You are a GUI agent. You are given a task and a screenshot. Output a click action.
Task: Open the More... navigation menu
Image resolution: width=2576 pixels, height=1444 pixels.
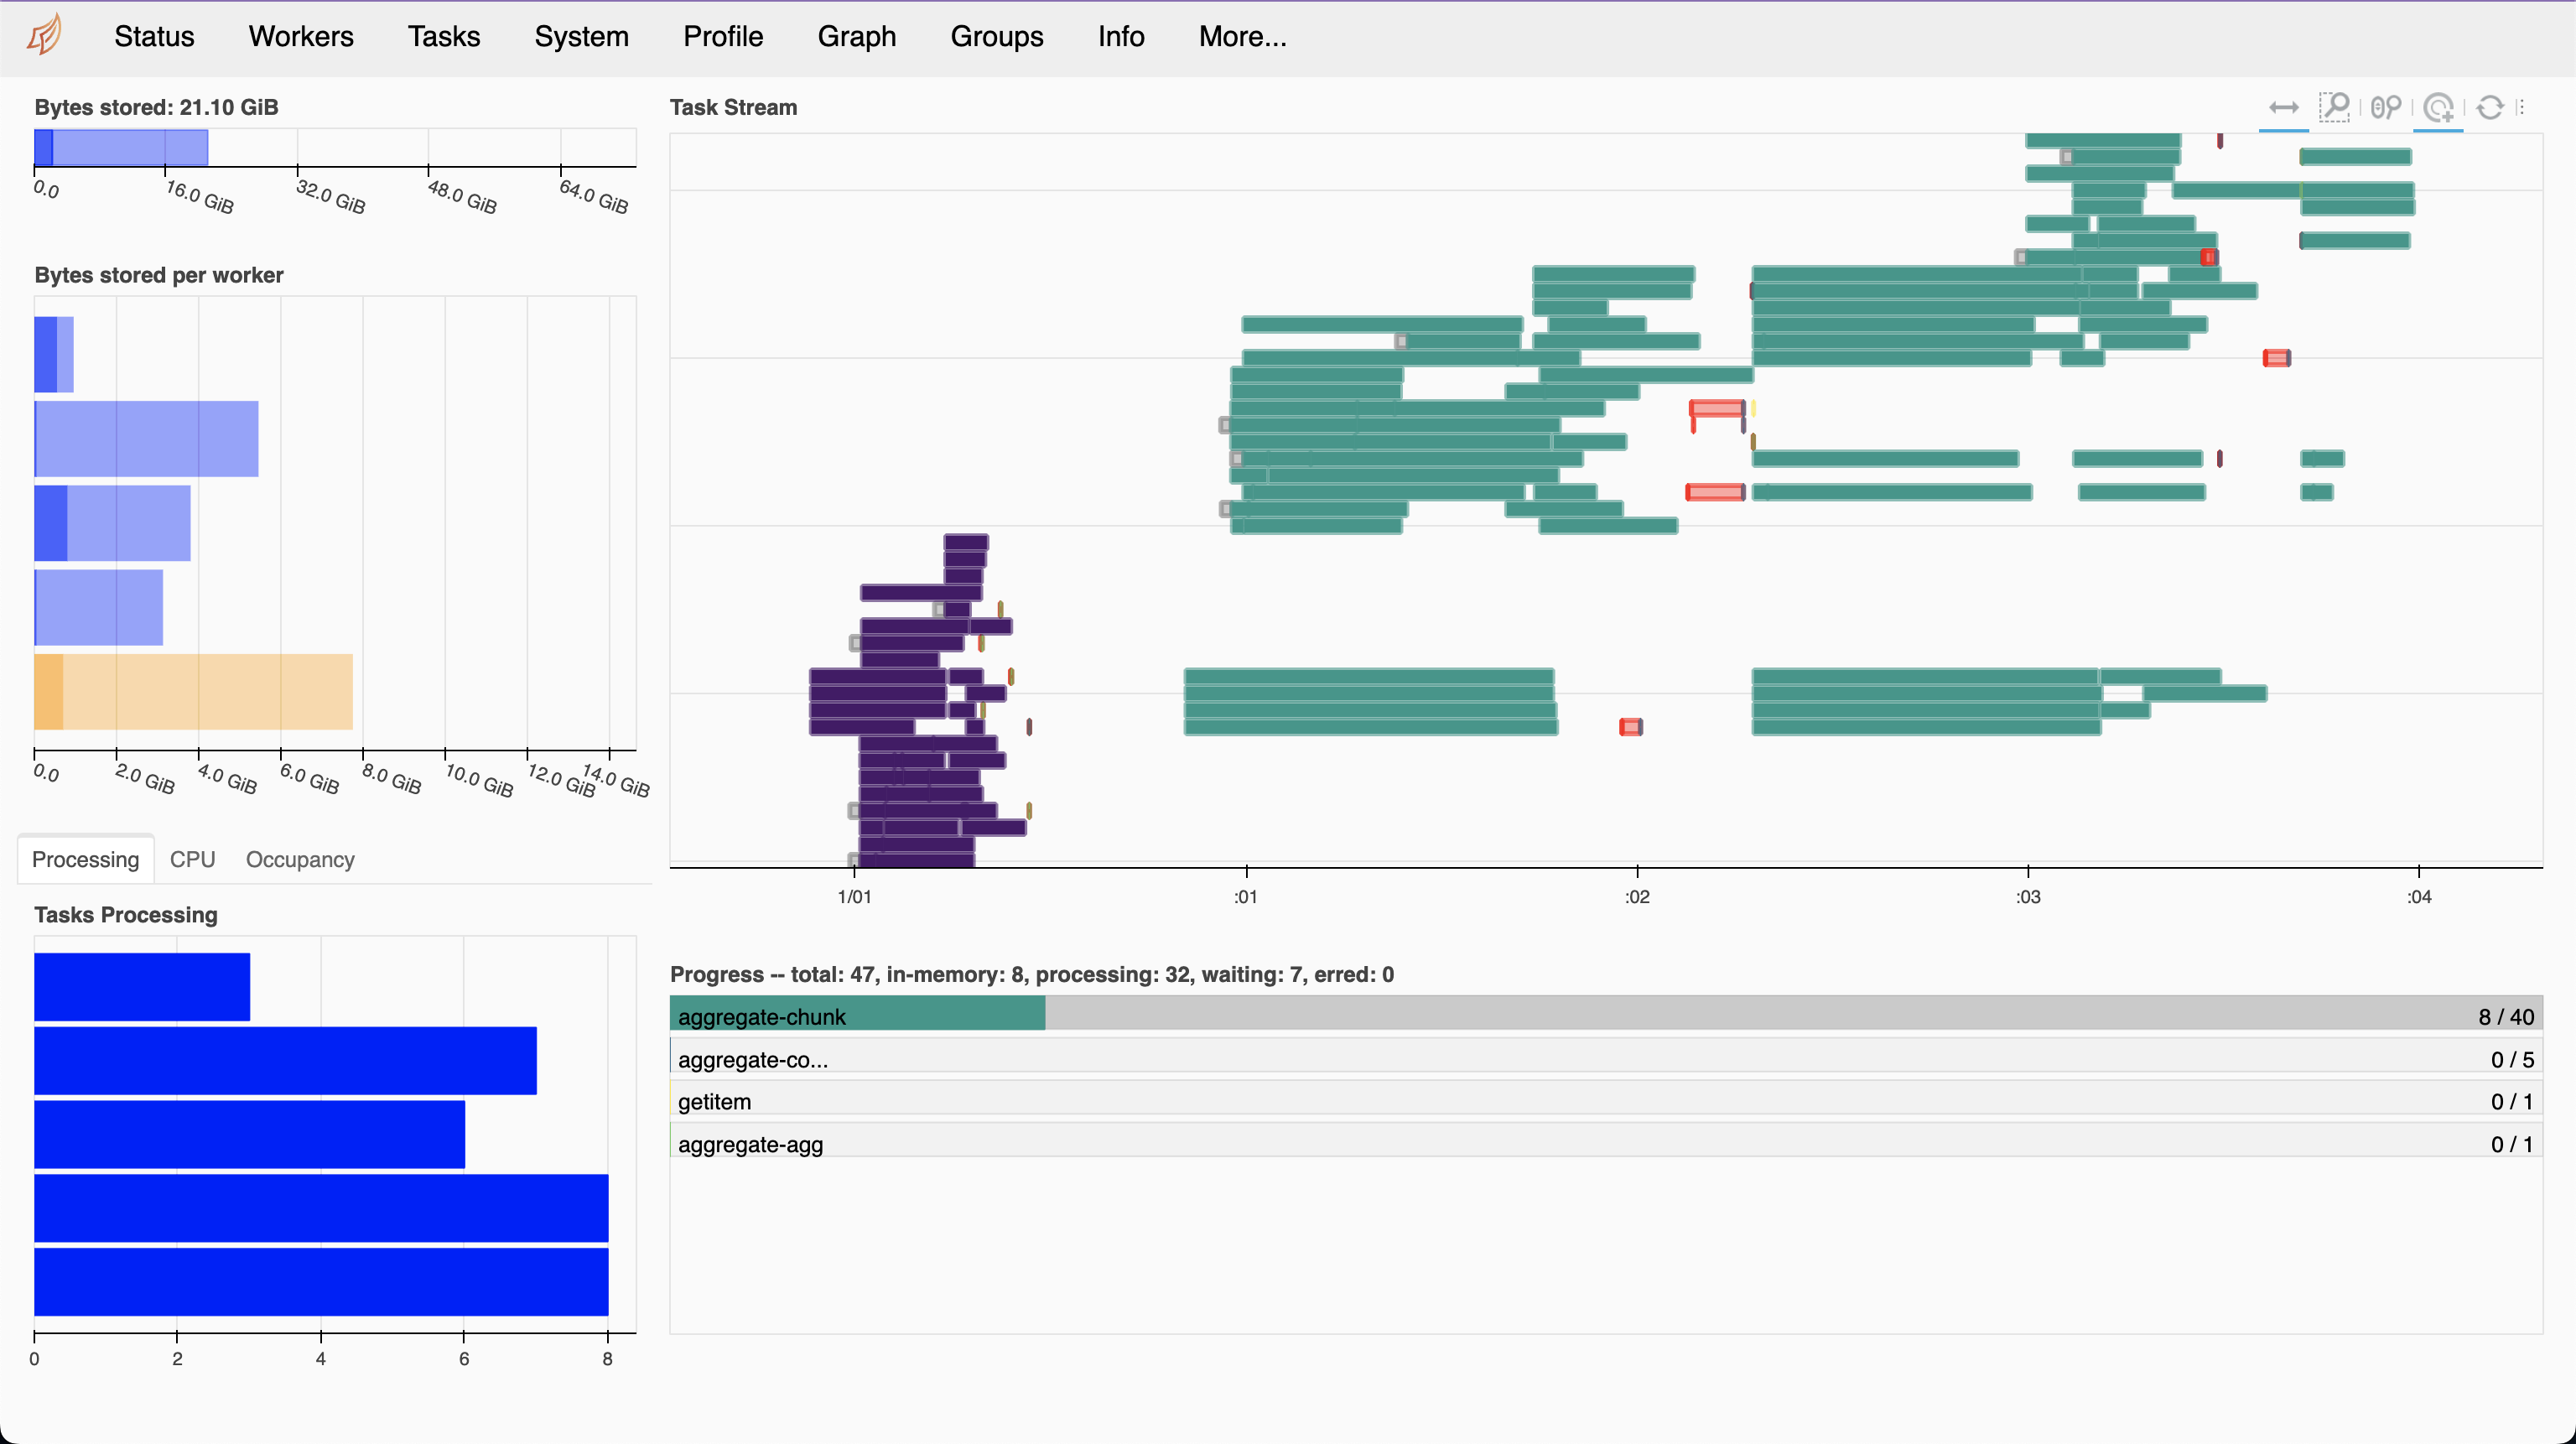point(1242,36)
